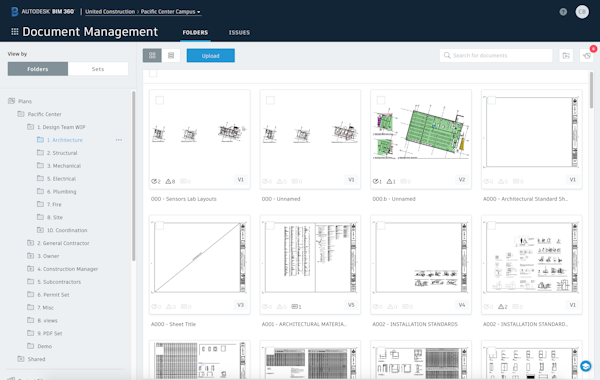This screenshot has width=600, height=380.
Task: Click issues triangle icon on 000.b Unnamed
Action: (389, 181)
